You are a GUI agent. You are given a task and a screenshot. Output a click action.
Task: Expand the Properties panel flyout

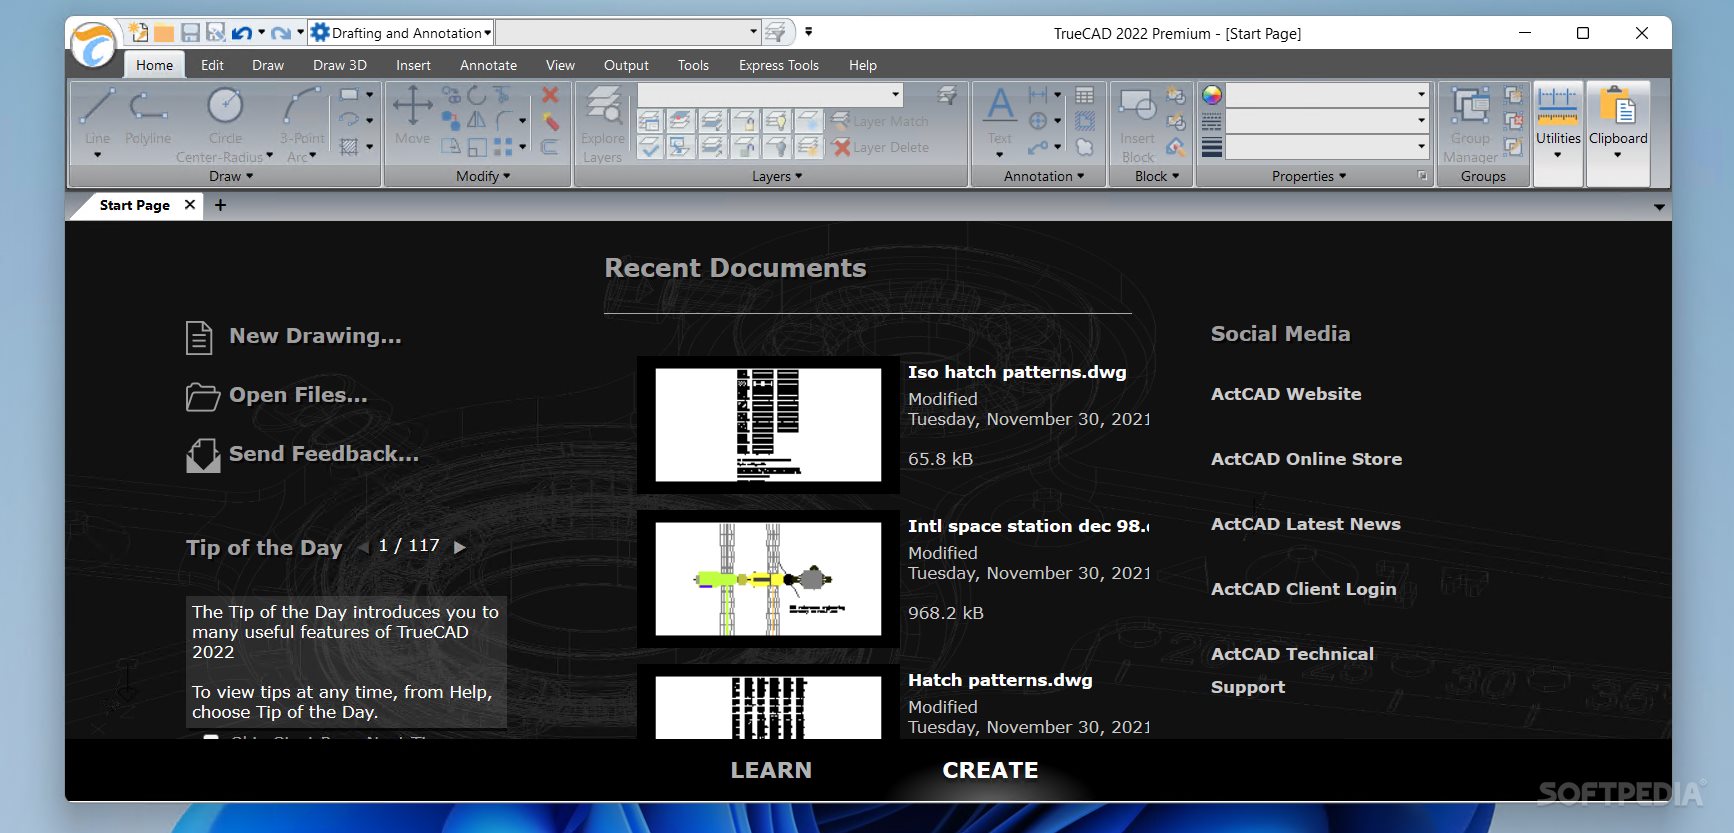1309,176
